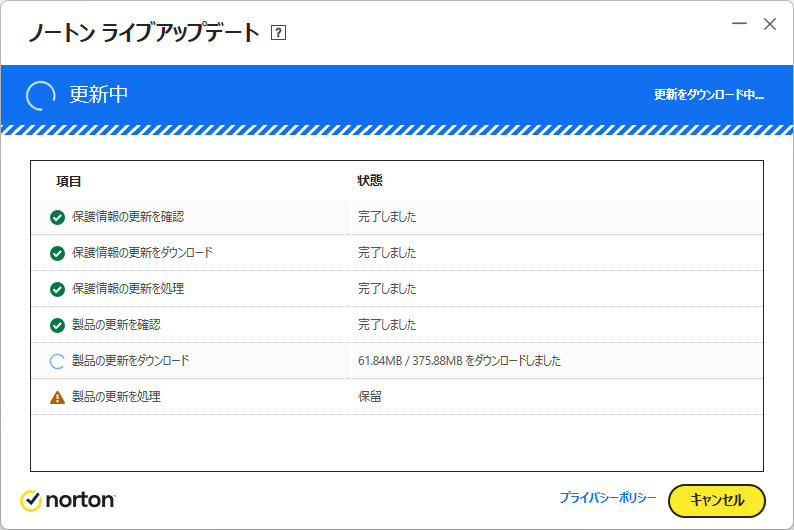
Task: Click the 保留 status text
Action: (x=370, y=396)
